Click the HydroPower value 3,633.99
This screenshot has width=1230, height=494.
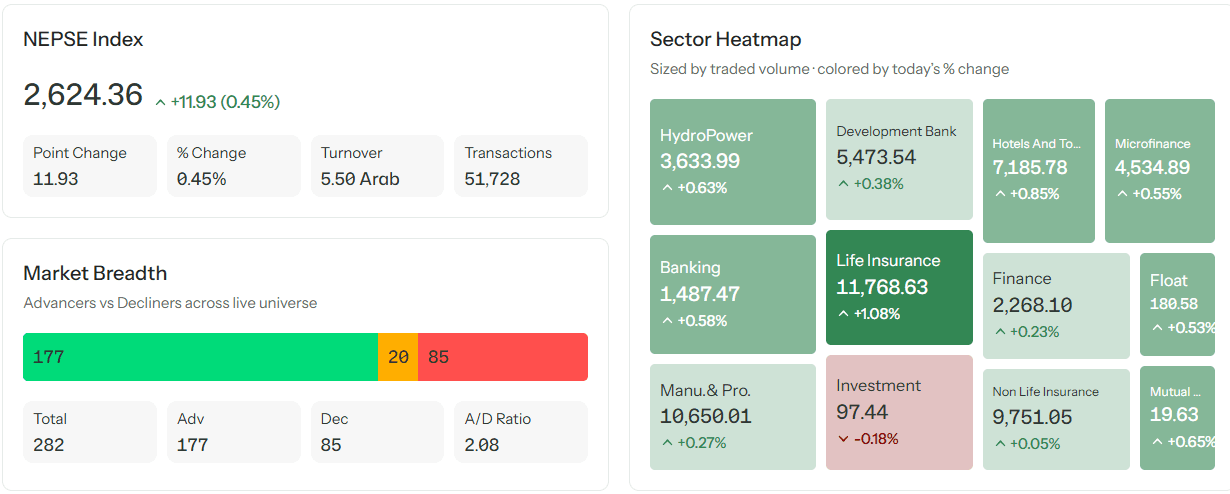coord(700,161)
